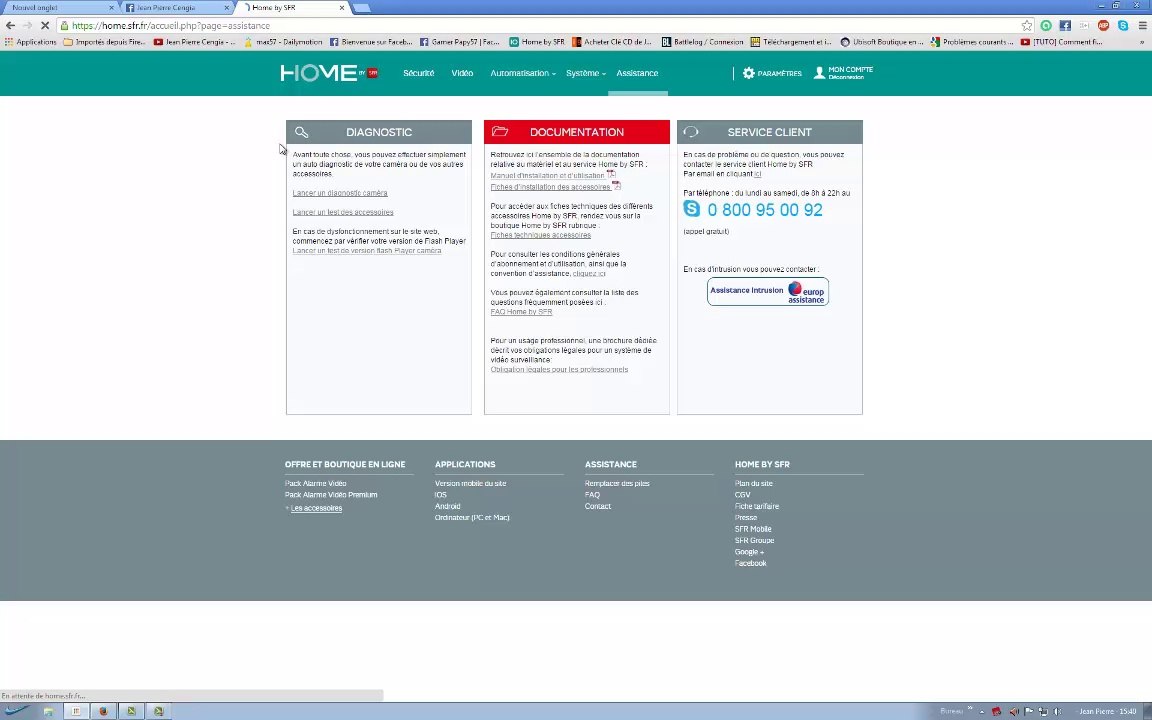This screenshot has width=1152, height=720.
Task: Switch to the Nouvel onglet tab
Action: pos(59,7)
